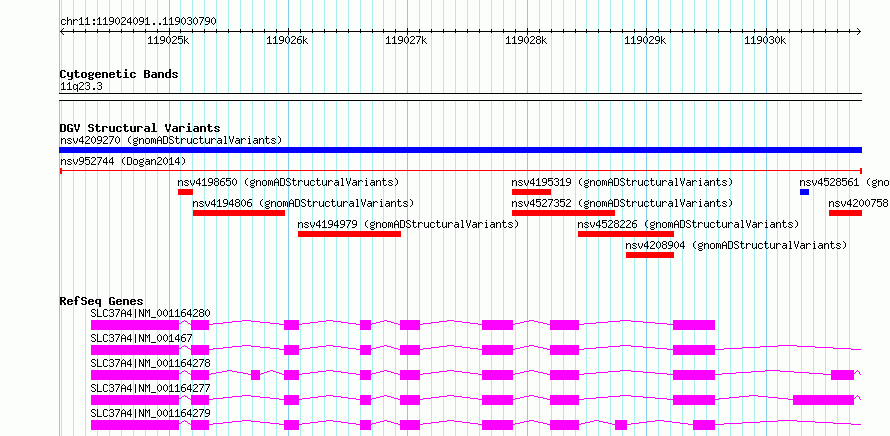Click the 119029k ruler tick label
The width and height of the screenshot is (890, 436).
(x=645, y=40)
